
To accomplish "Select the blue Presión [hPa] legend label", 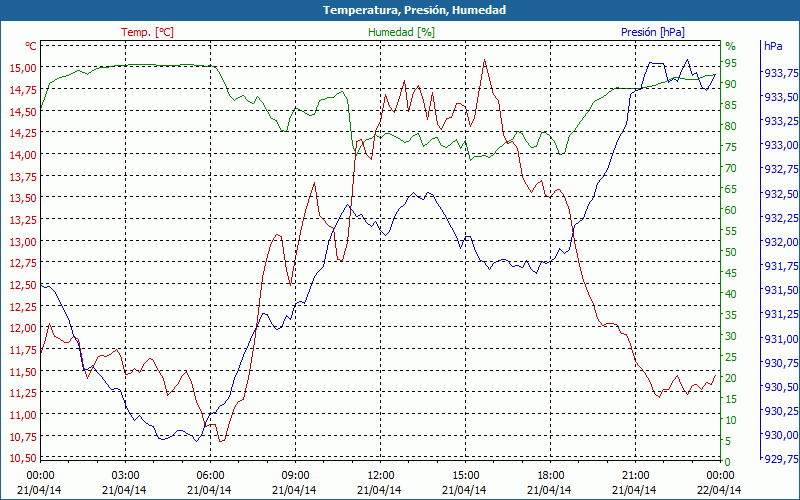I will [653, 32].
